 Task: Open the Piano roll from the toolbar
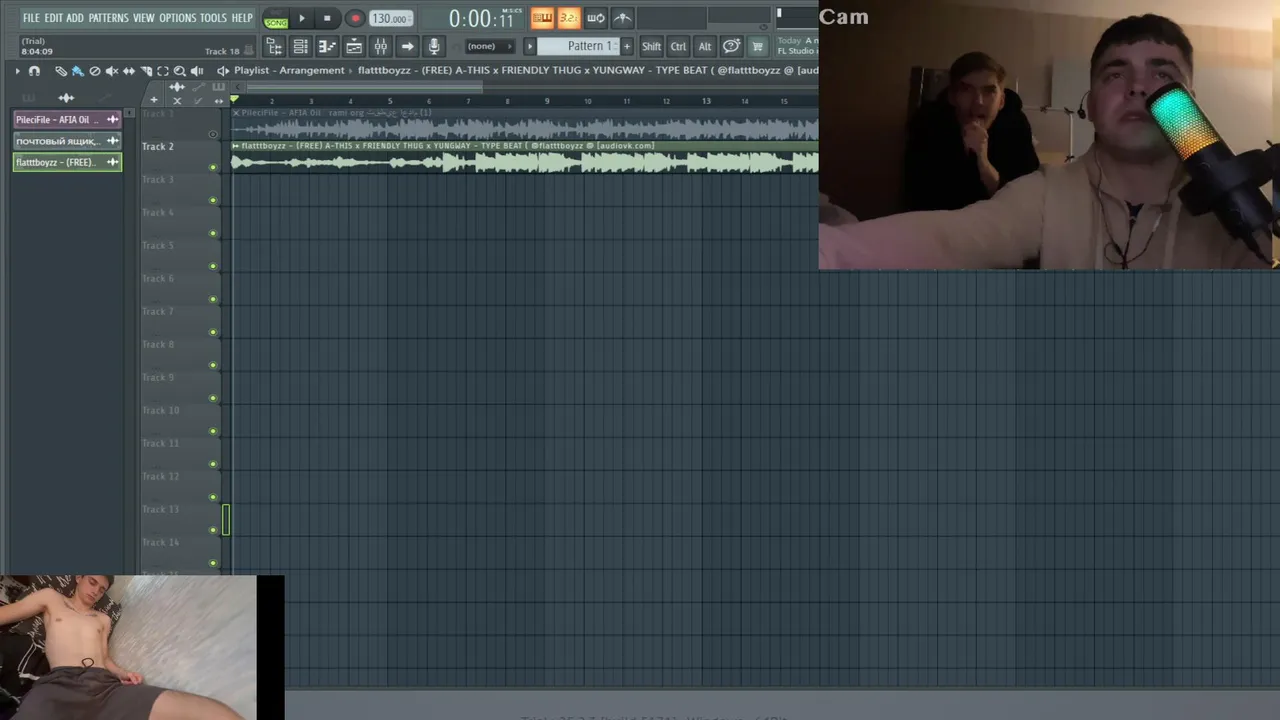point(327,46)
